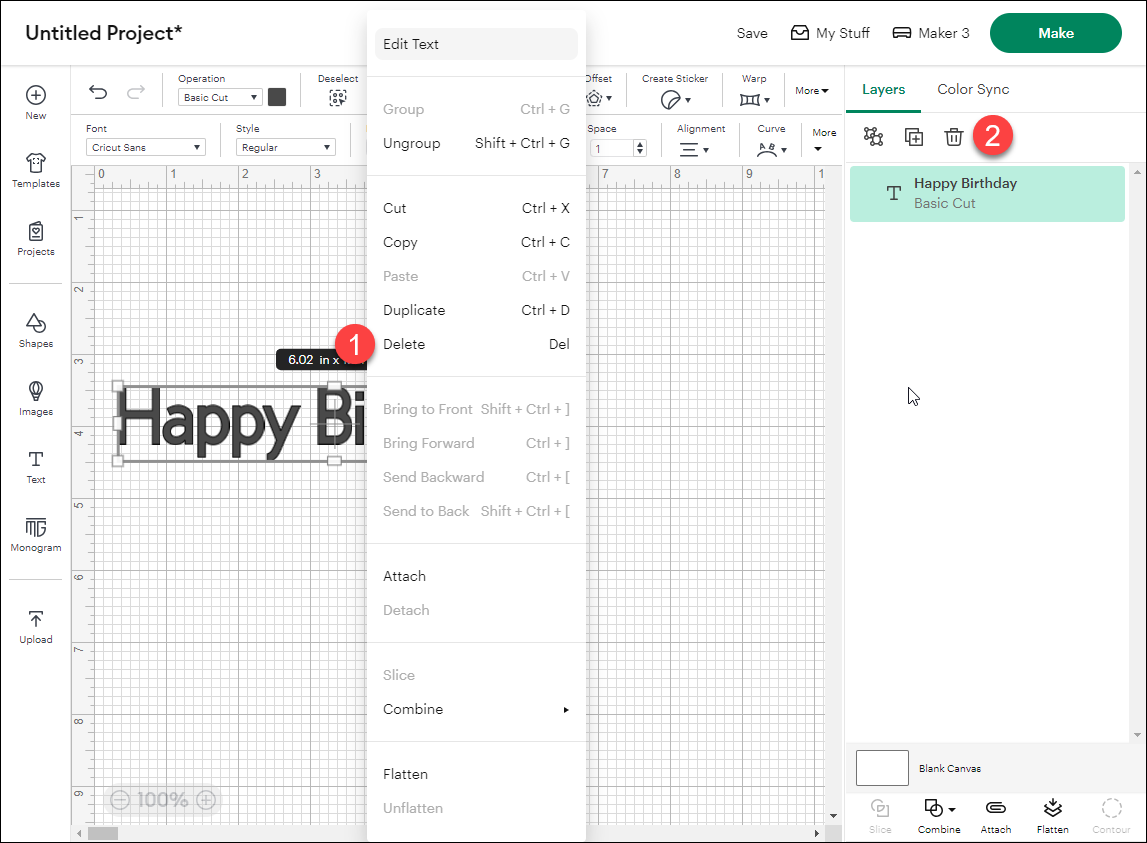Click the green Make button

[1056, 33]
